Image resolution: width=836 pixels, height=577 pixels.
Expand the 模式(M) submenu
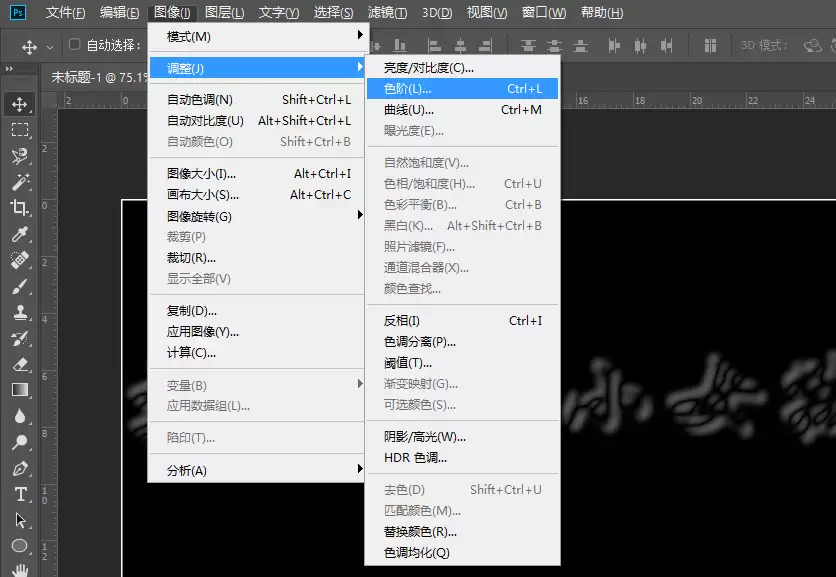click(257, 36)
